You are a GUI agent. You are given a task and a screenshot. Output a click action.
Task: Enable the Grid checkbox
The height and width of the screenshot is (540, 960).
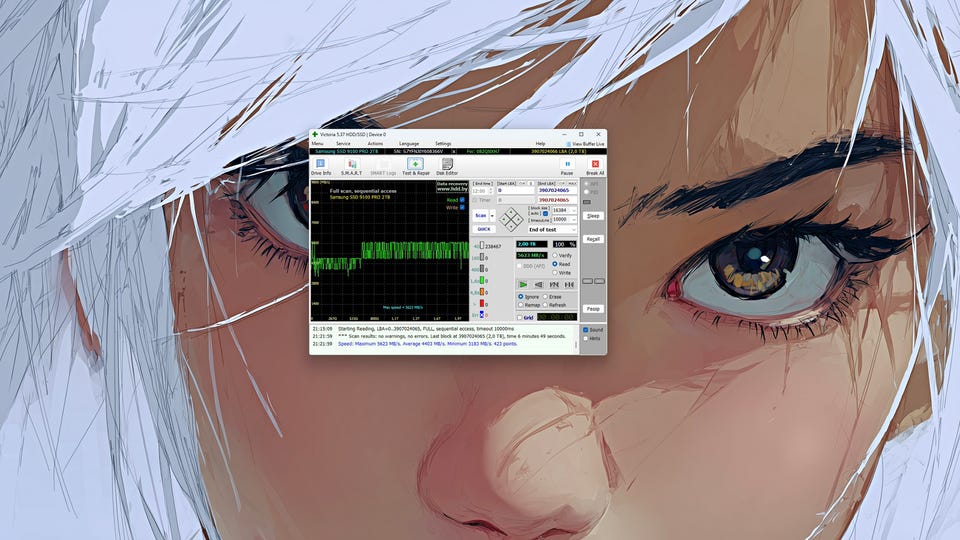pos(519,317)
